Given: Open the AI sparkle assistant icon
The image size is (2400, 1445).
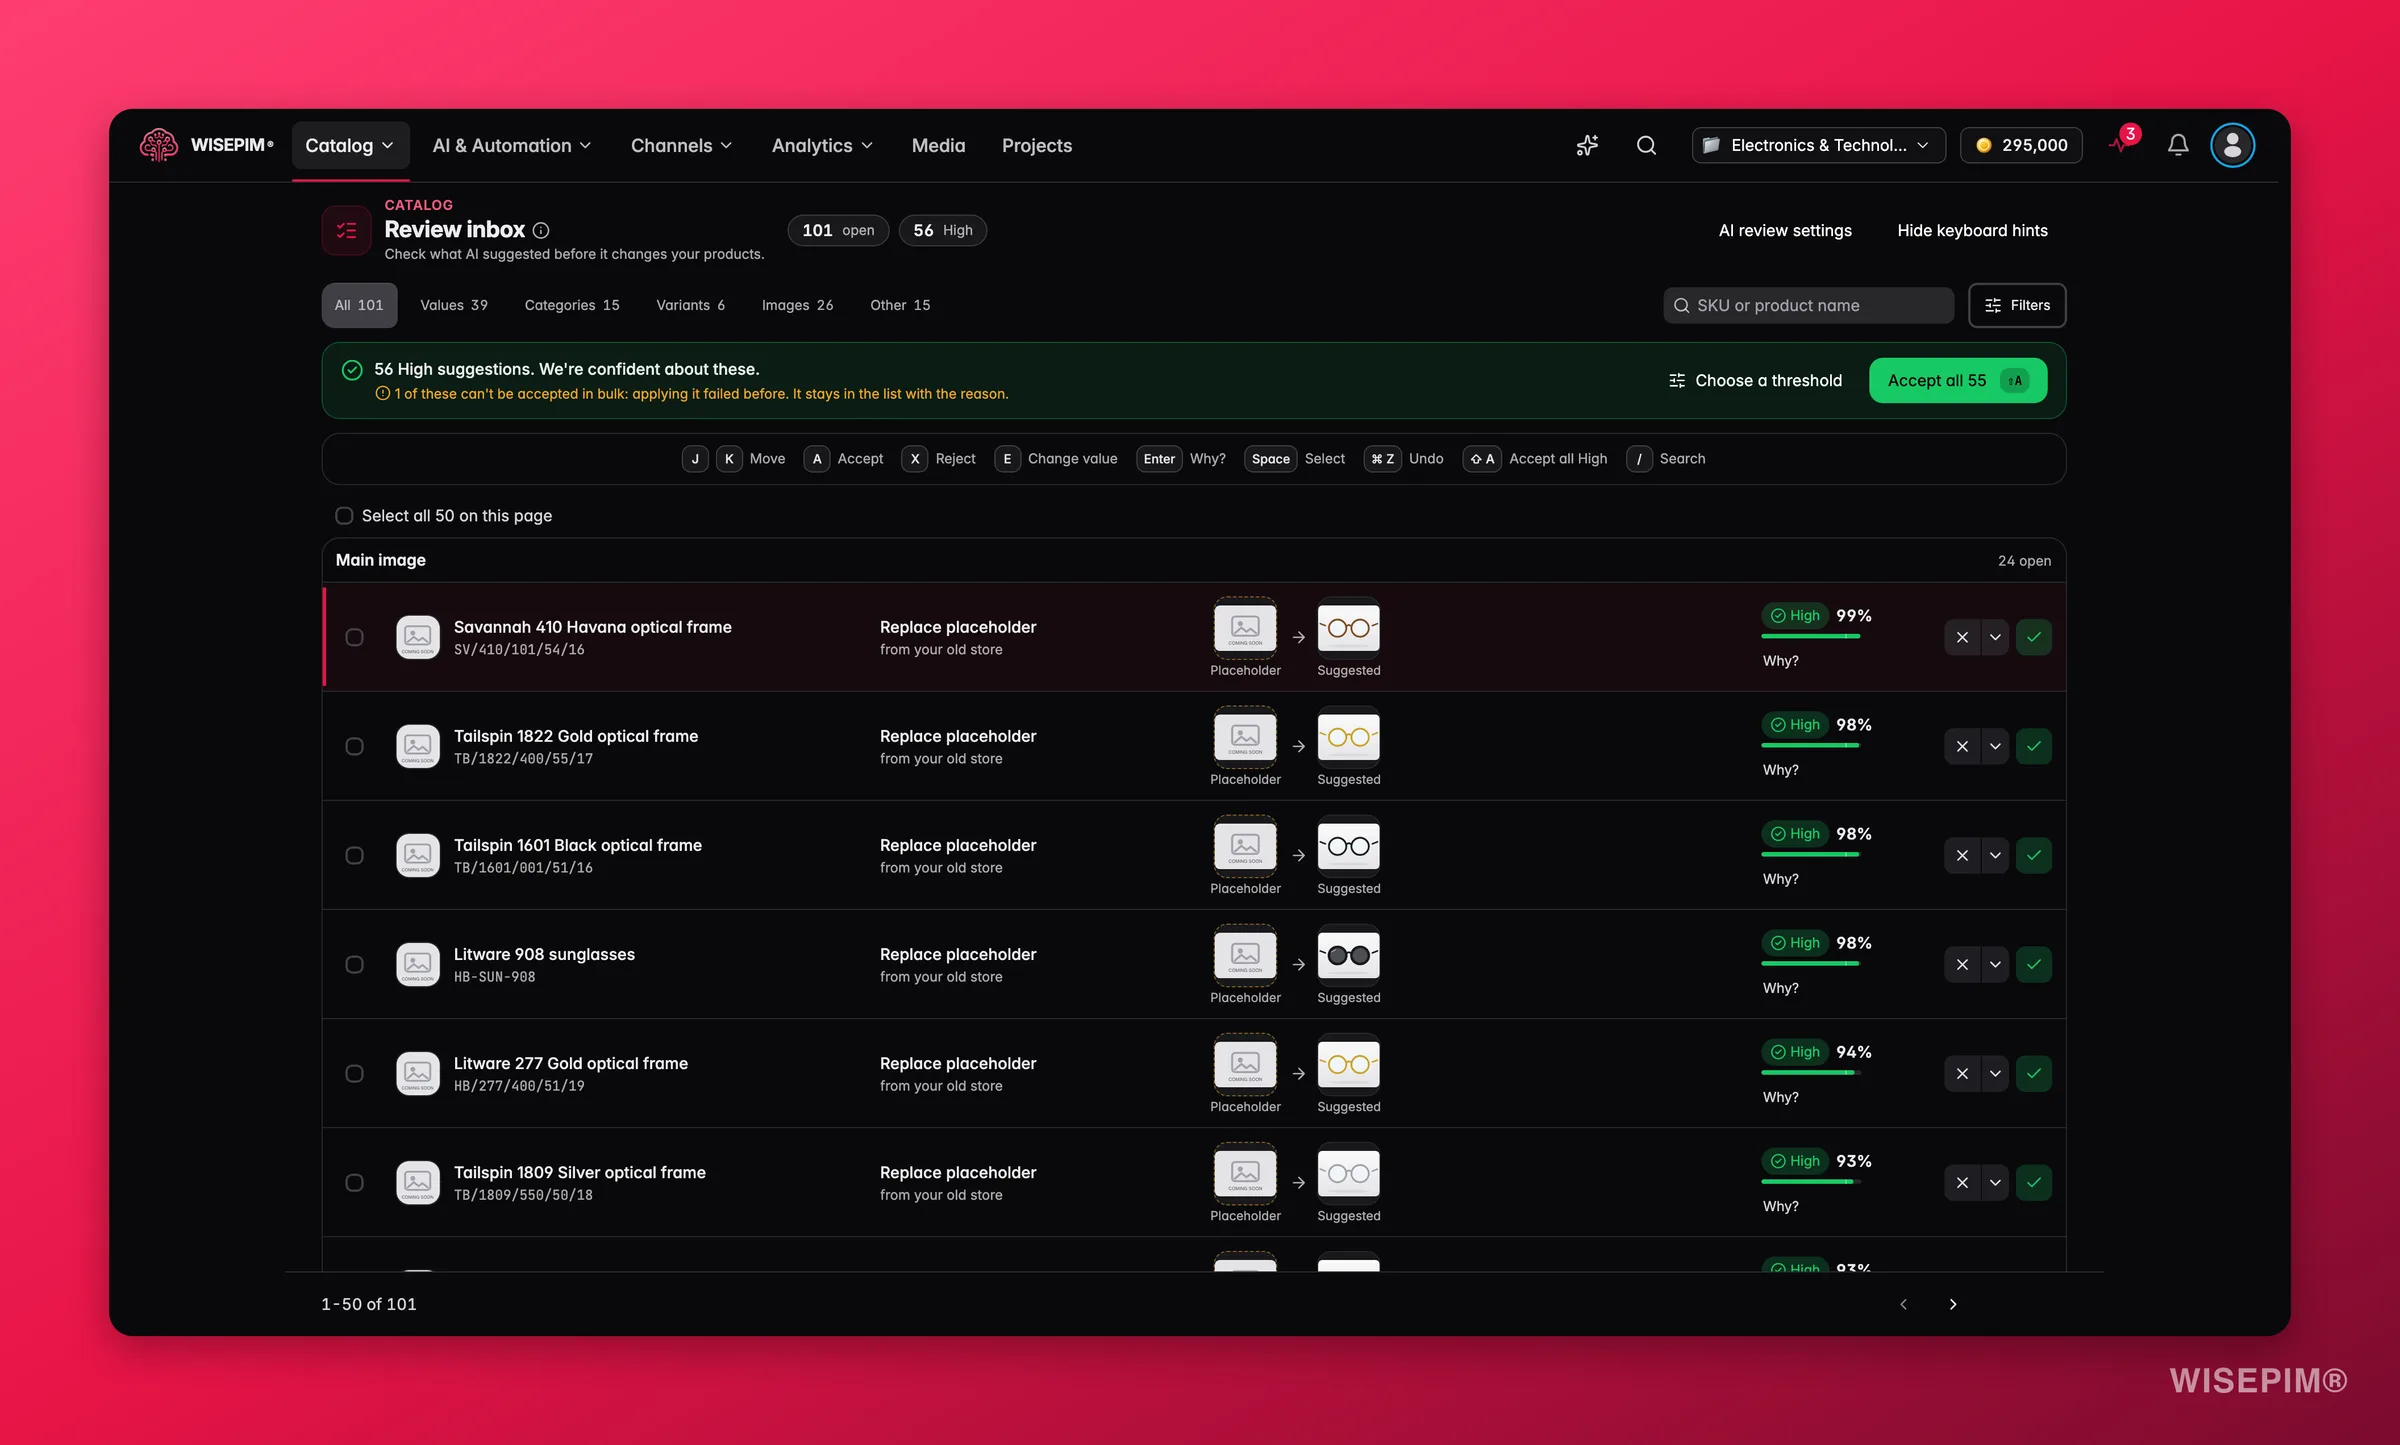Looking at the screenshot, I should point(1587,146).
